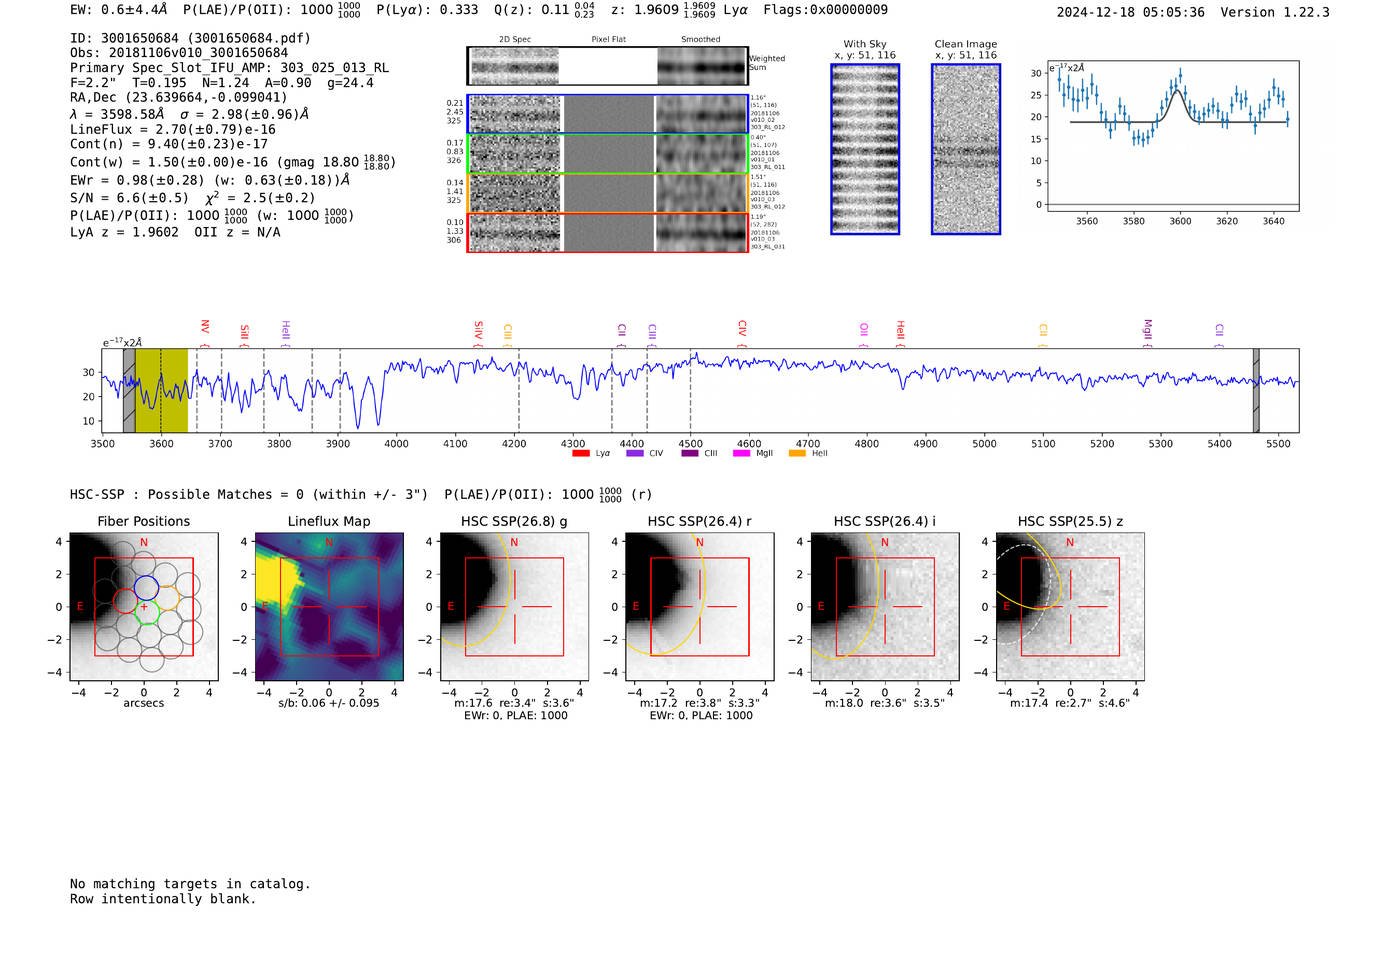The image size is (1400, 953).
Task: Click the Lyα red legend swatch
Action: 581,453
